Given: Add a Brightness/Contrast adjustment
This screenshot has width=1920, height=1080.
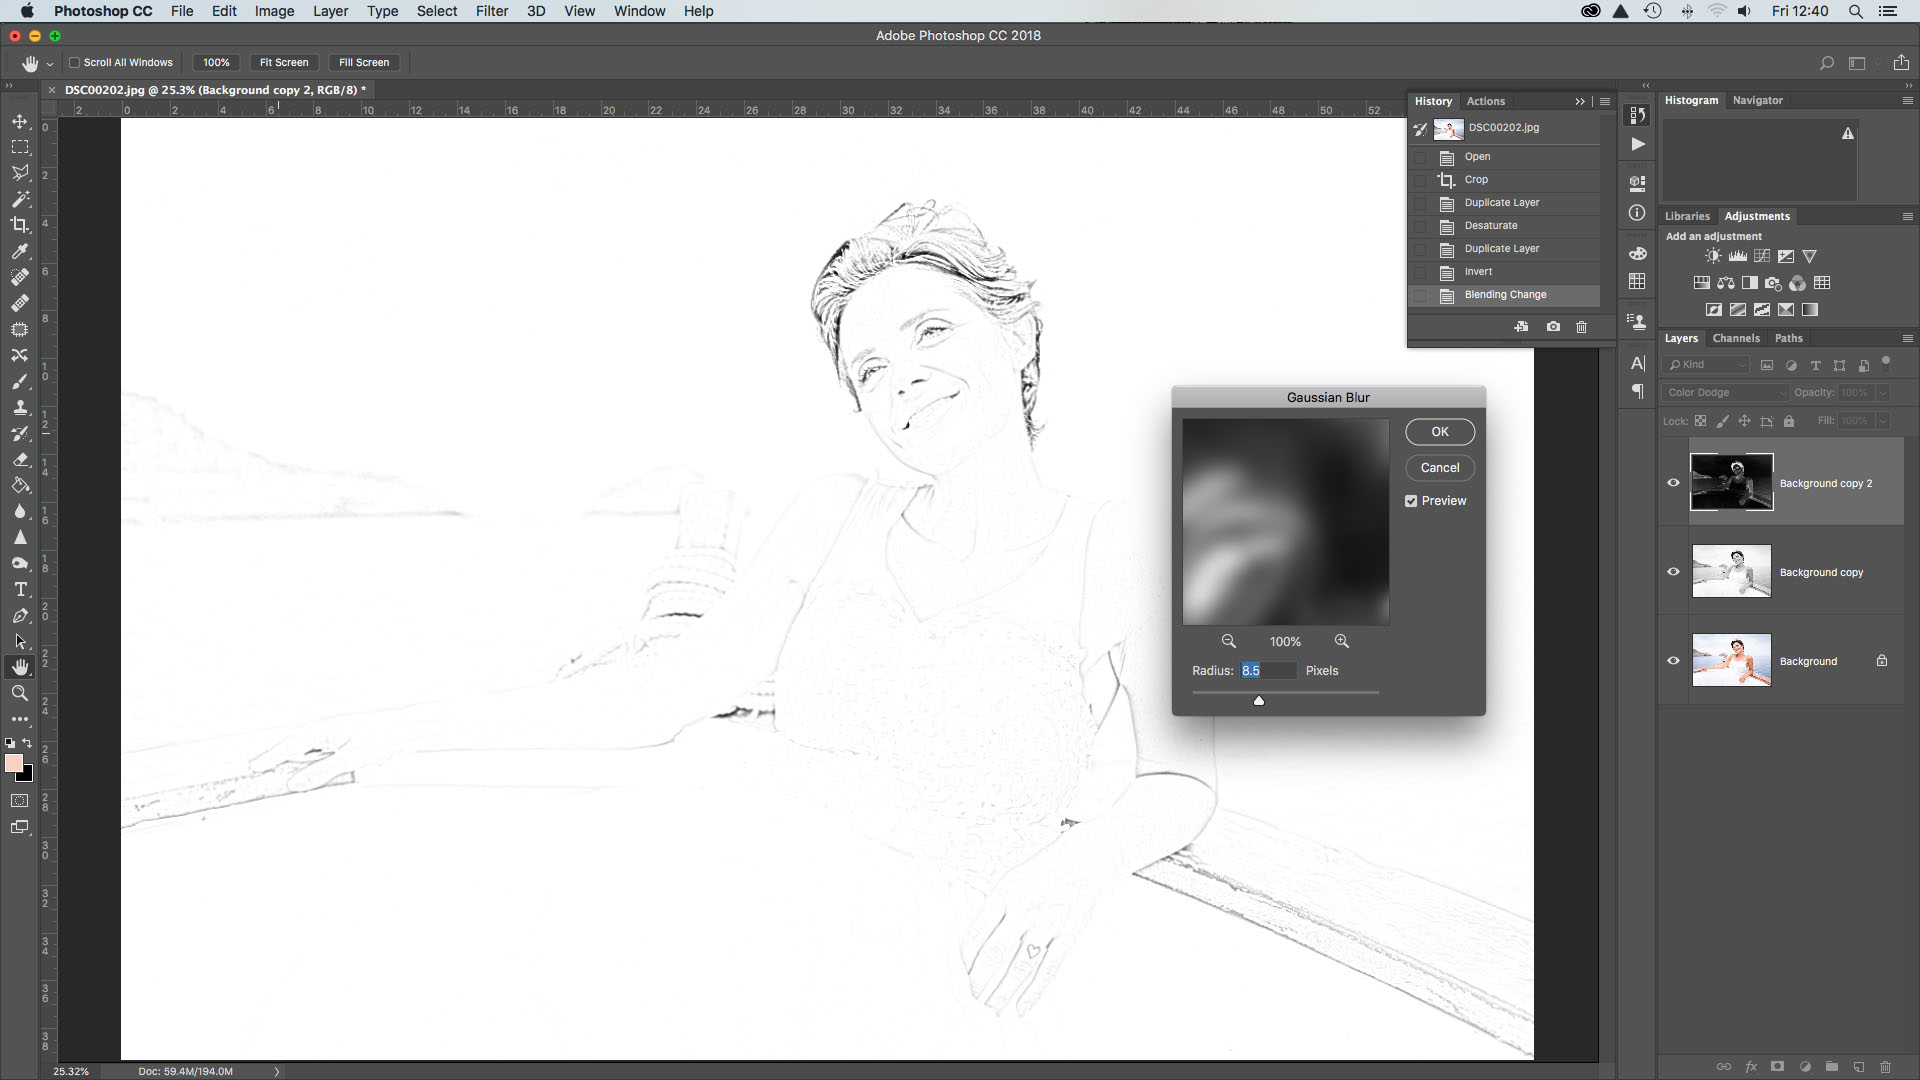Looking at the screenshot, I should tap(1712, 256).
